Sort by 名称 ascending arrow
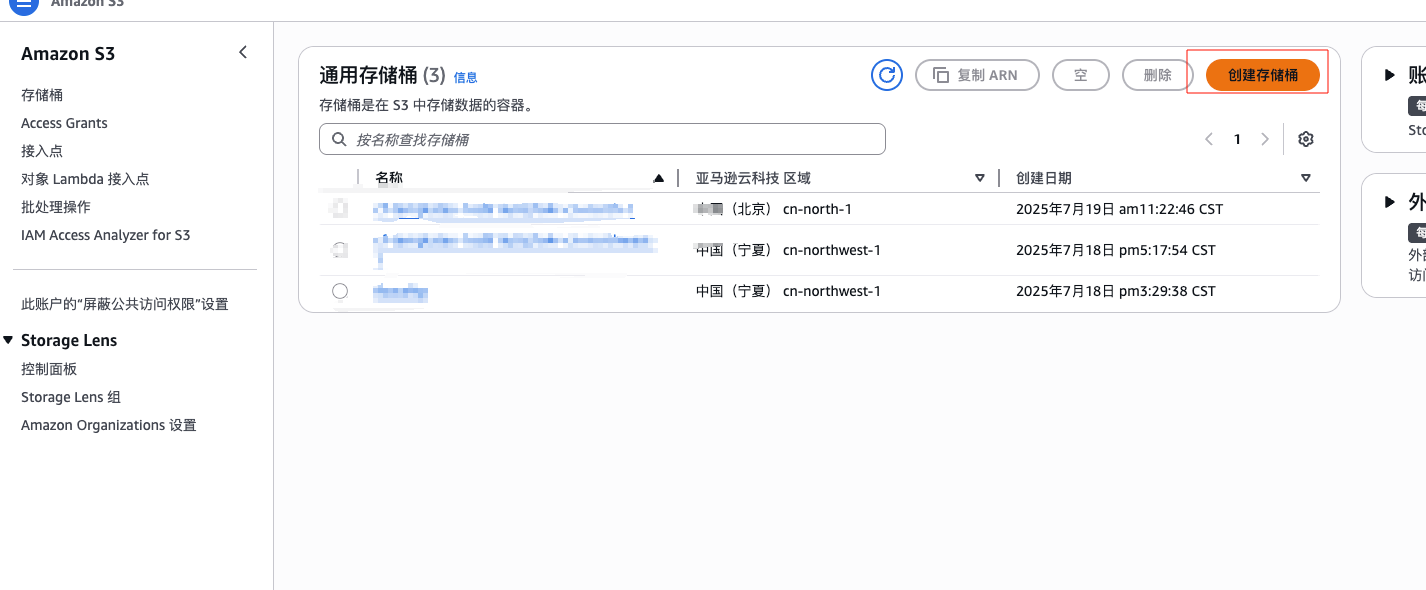 pos(658,178)
